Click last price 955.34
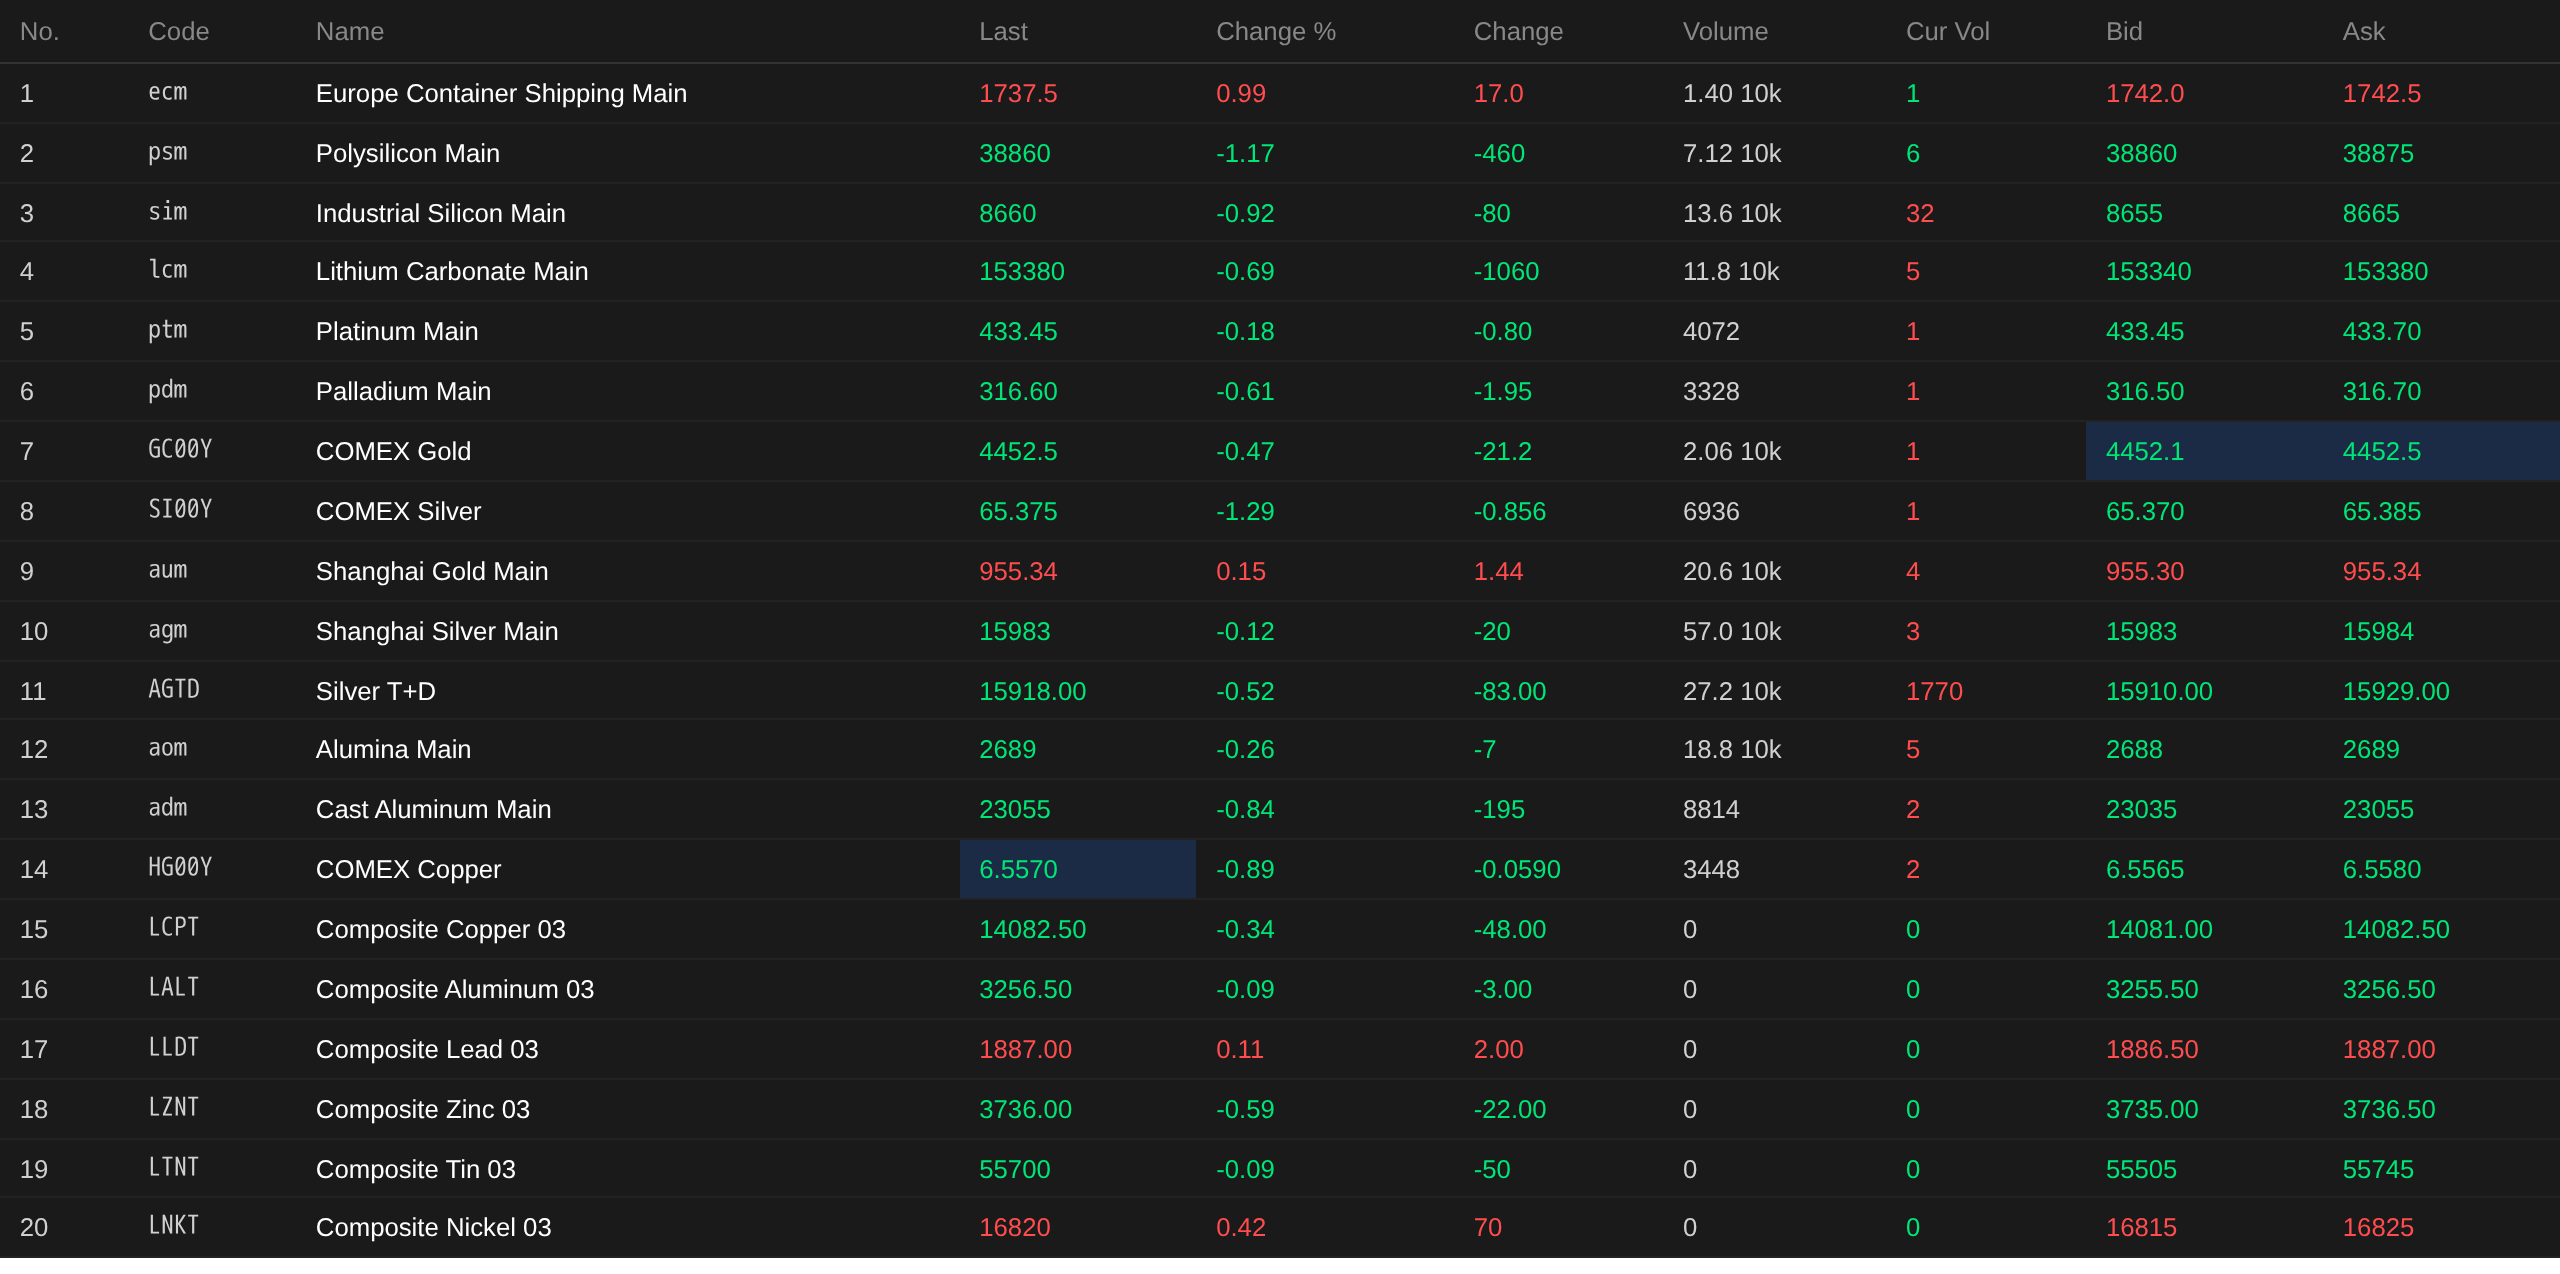The image size is (2560, 1274). (1018, 571)
